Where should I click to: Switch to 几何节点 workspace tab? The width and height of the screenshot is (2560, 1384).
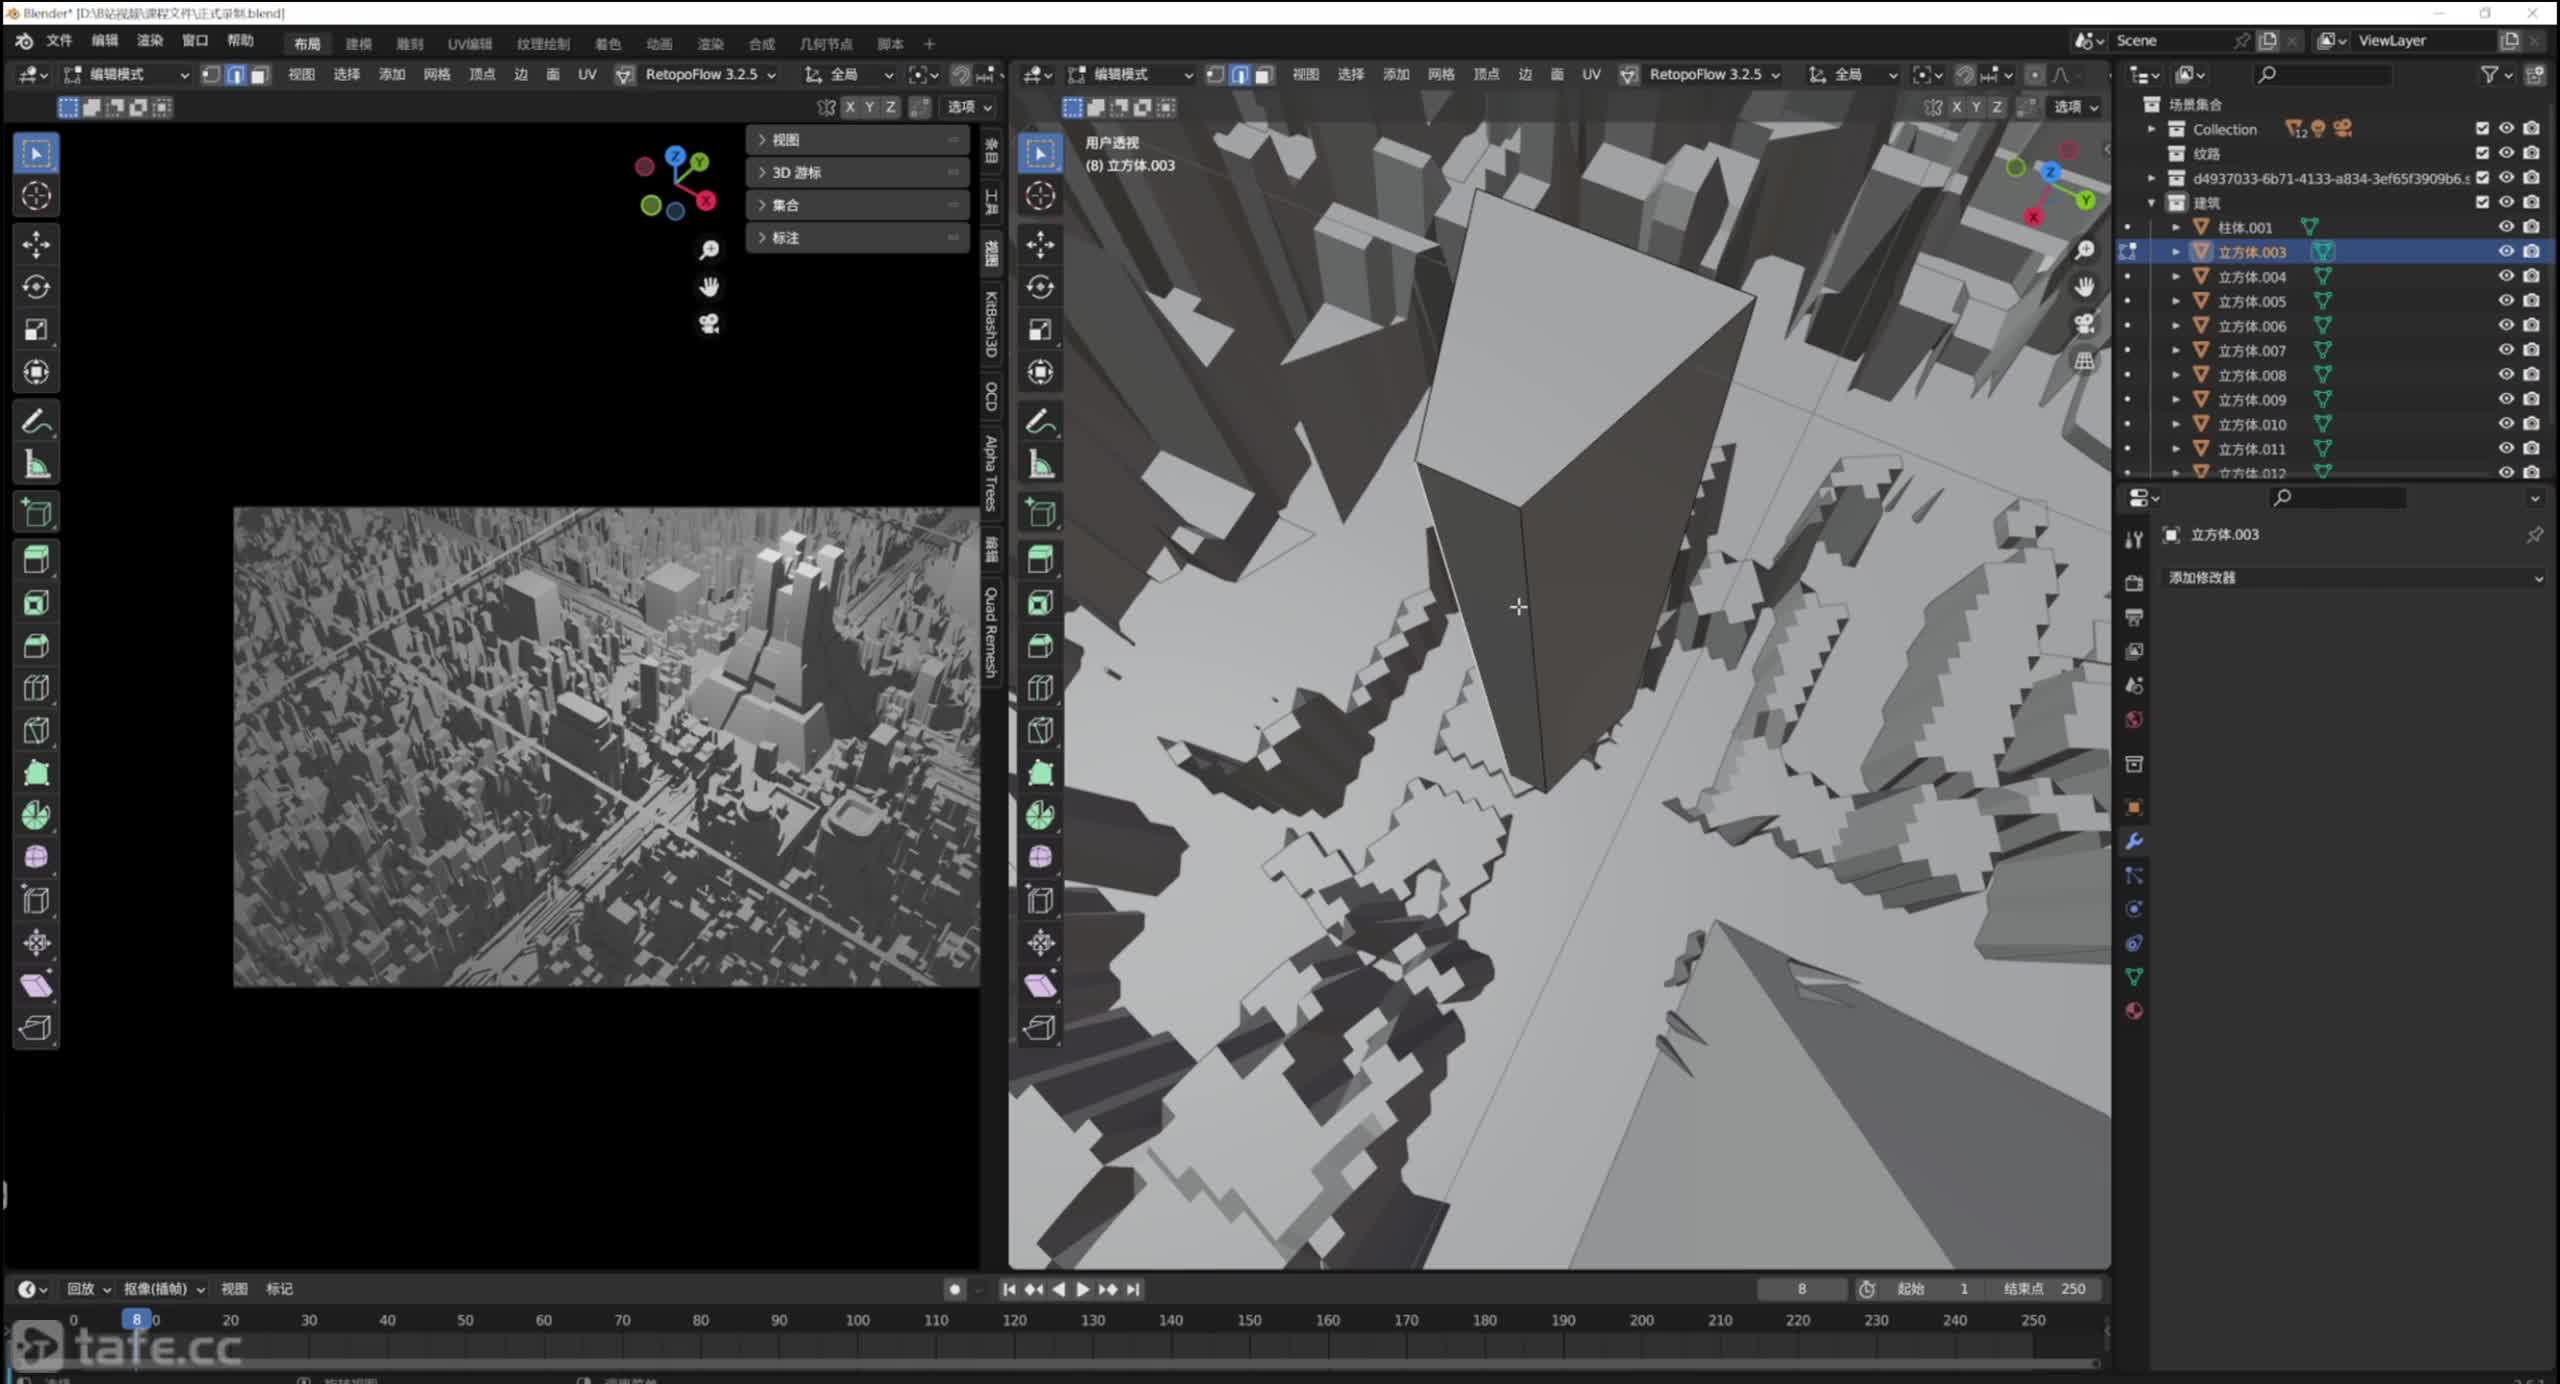coord(826,44)
